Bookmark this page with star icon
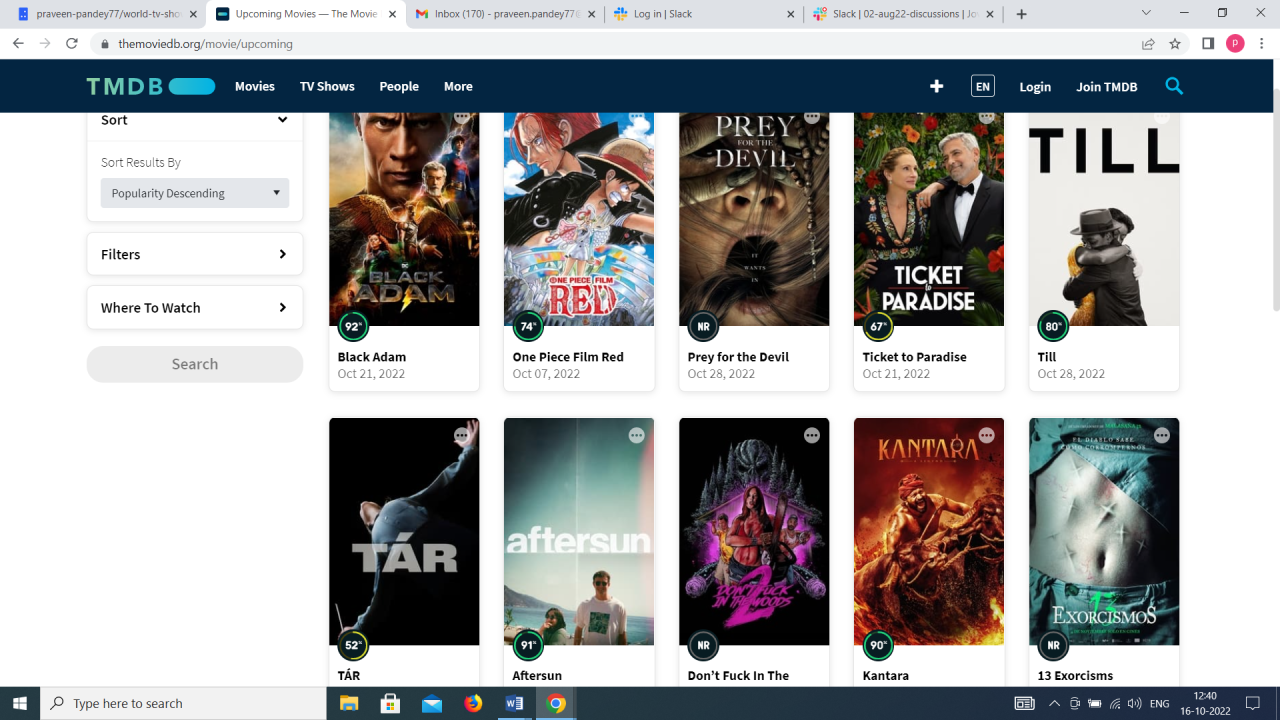 1175,44
